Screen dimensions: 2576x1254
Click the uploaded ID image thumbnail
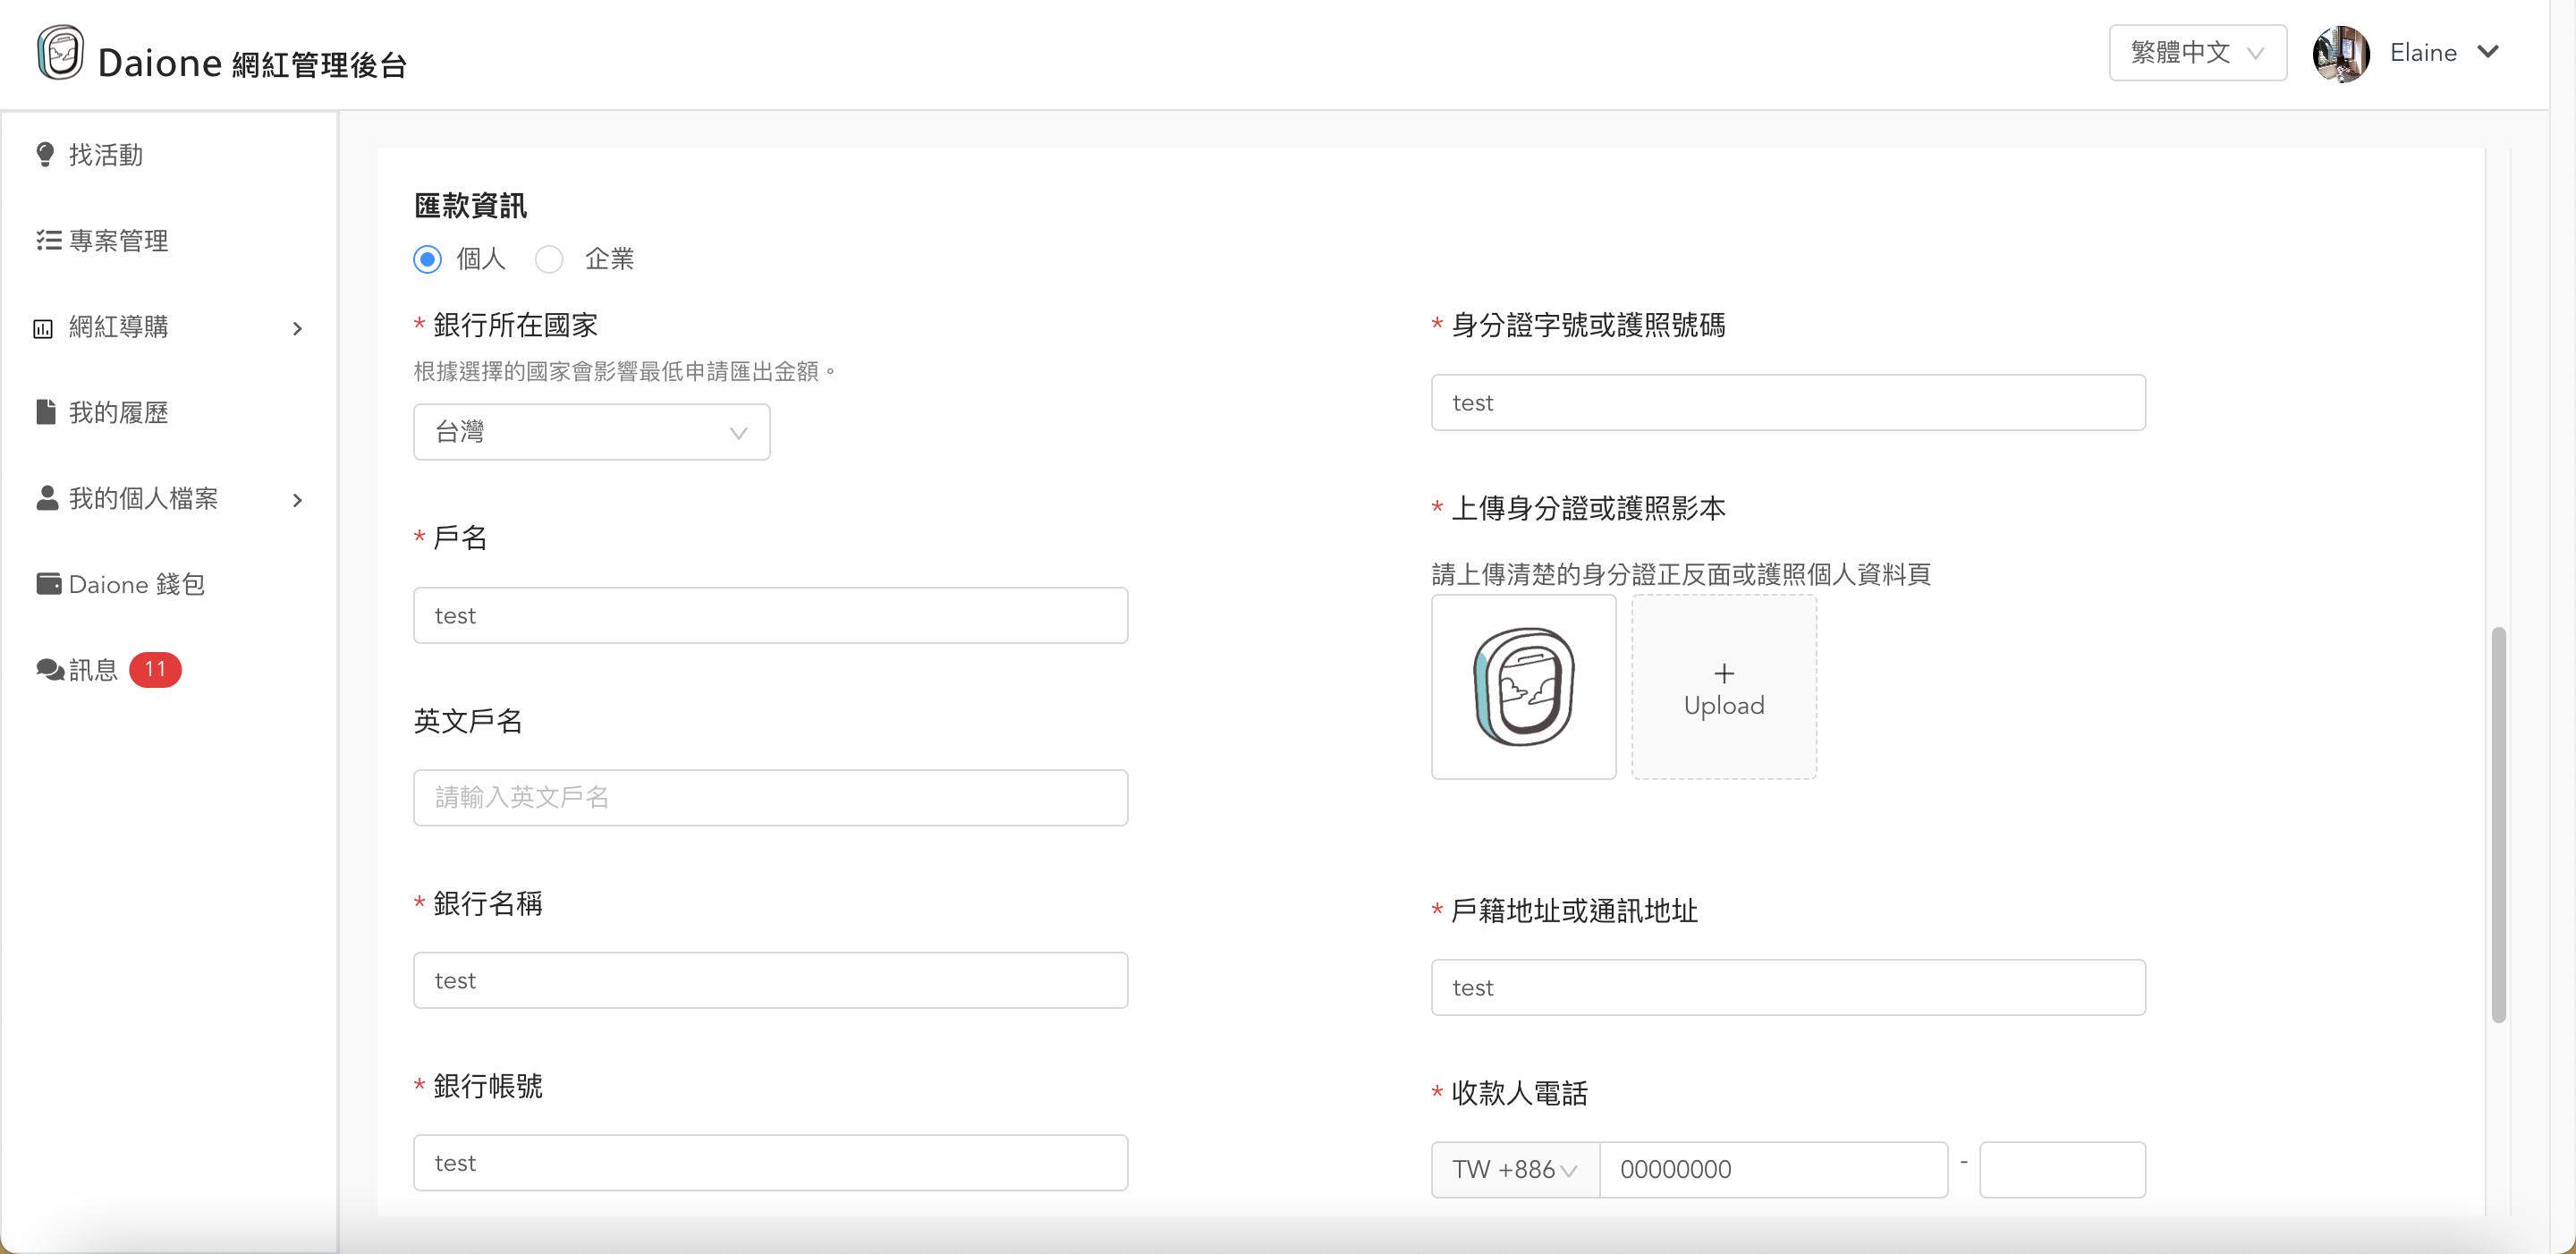[1523, 687]
